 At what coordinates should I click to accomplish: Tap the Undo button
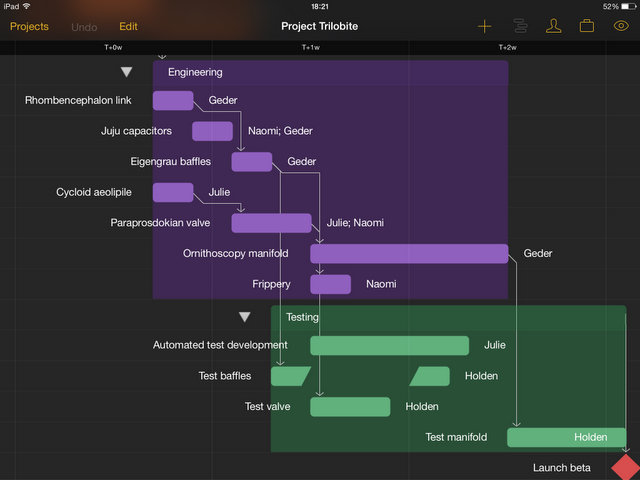click(x=84, y=27)
